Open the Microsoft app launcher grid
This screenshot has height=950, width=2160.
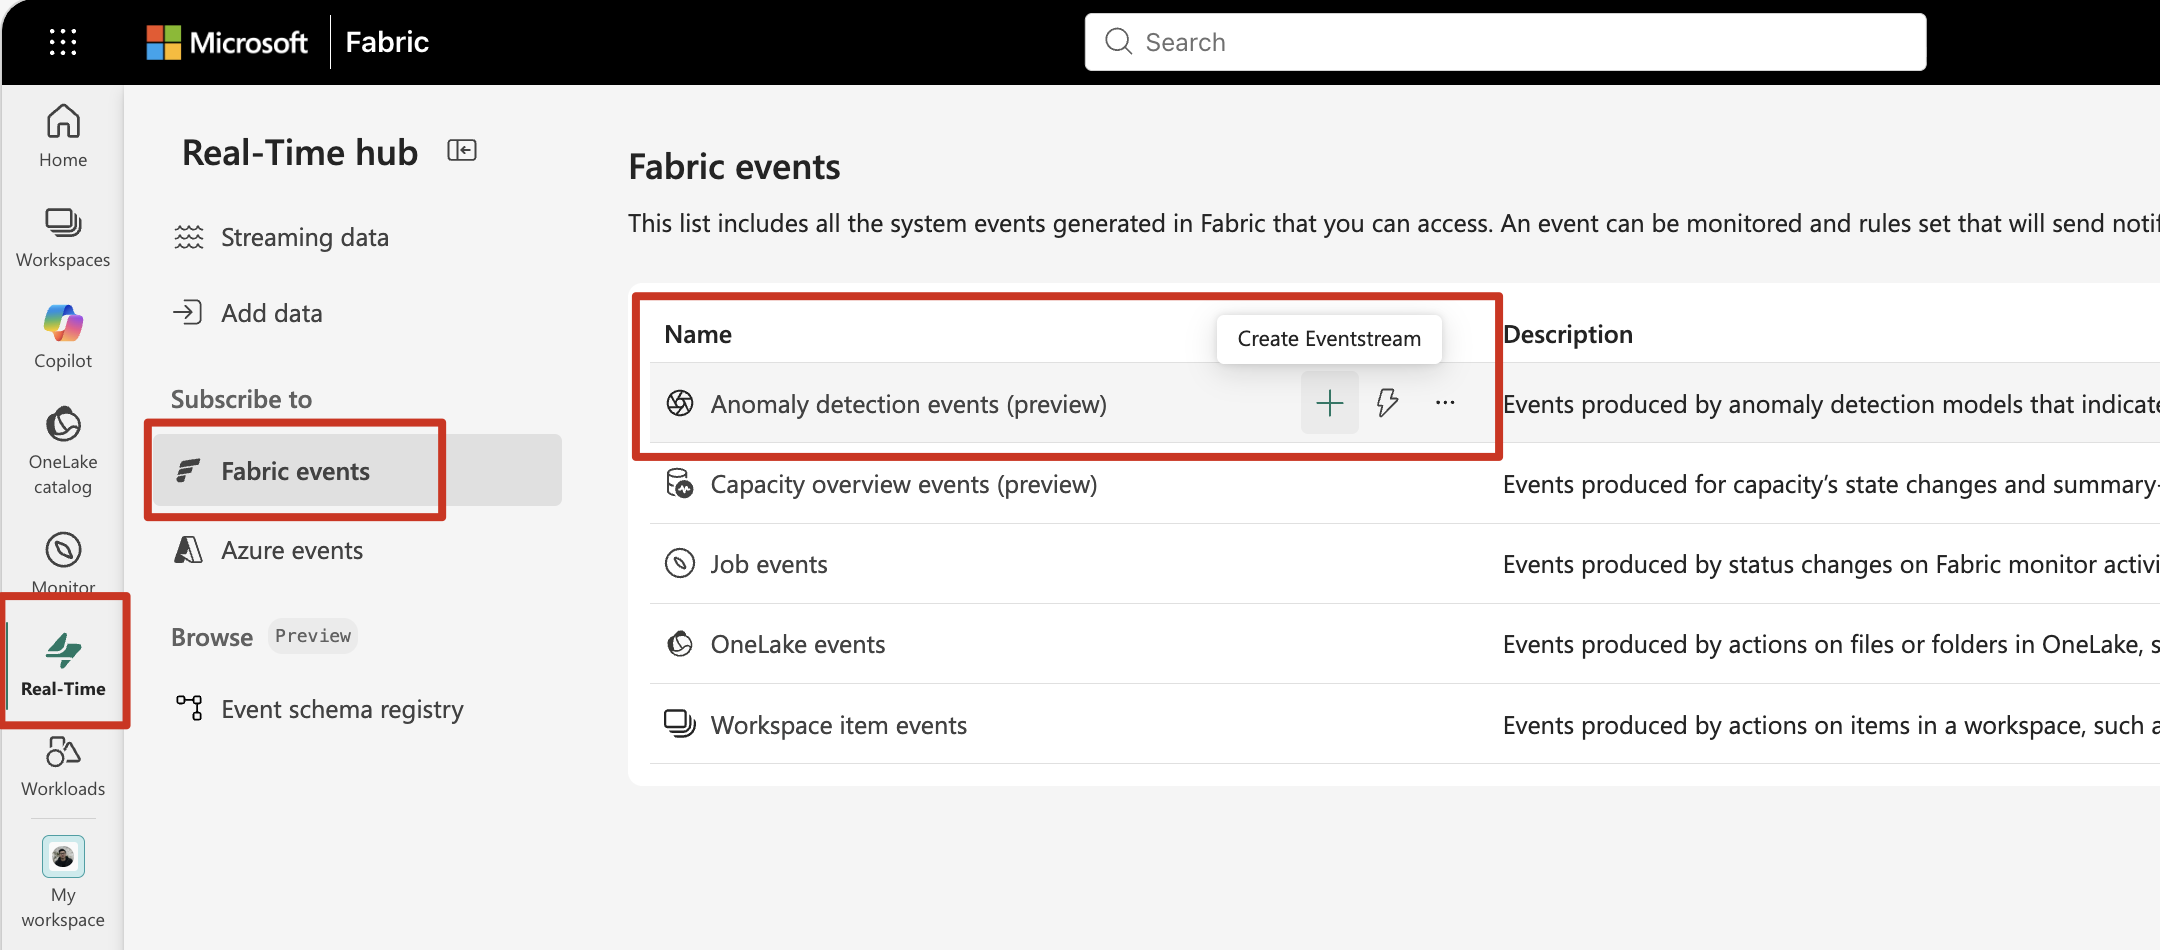pos(62,41)
